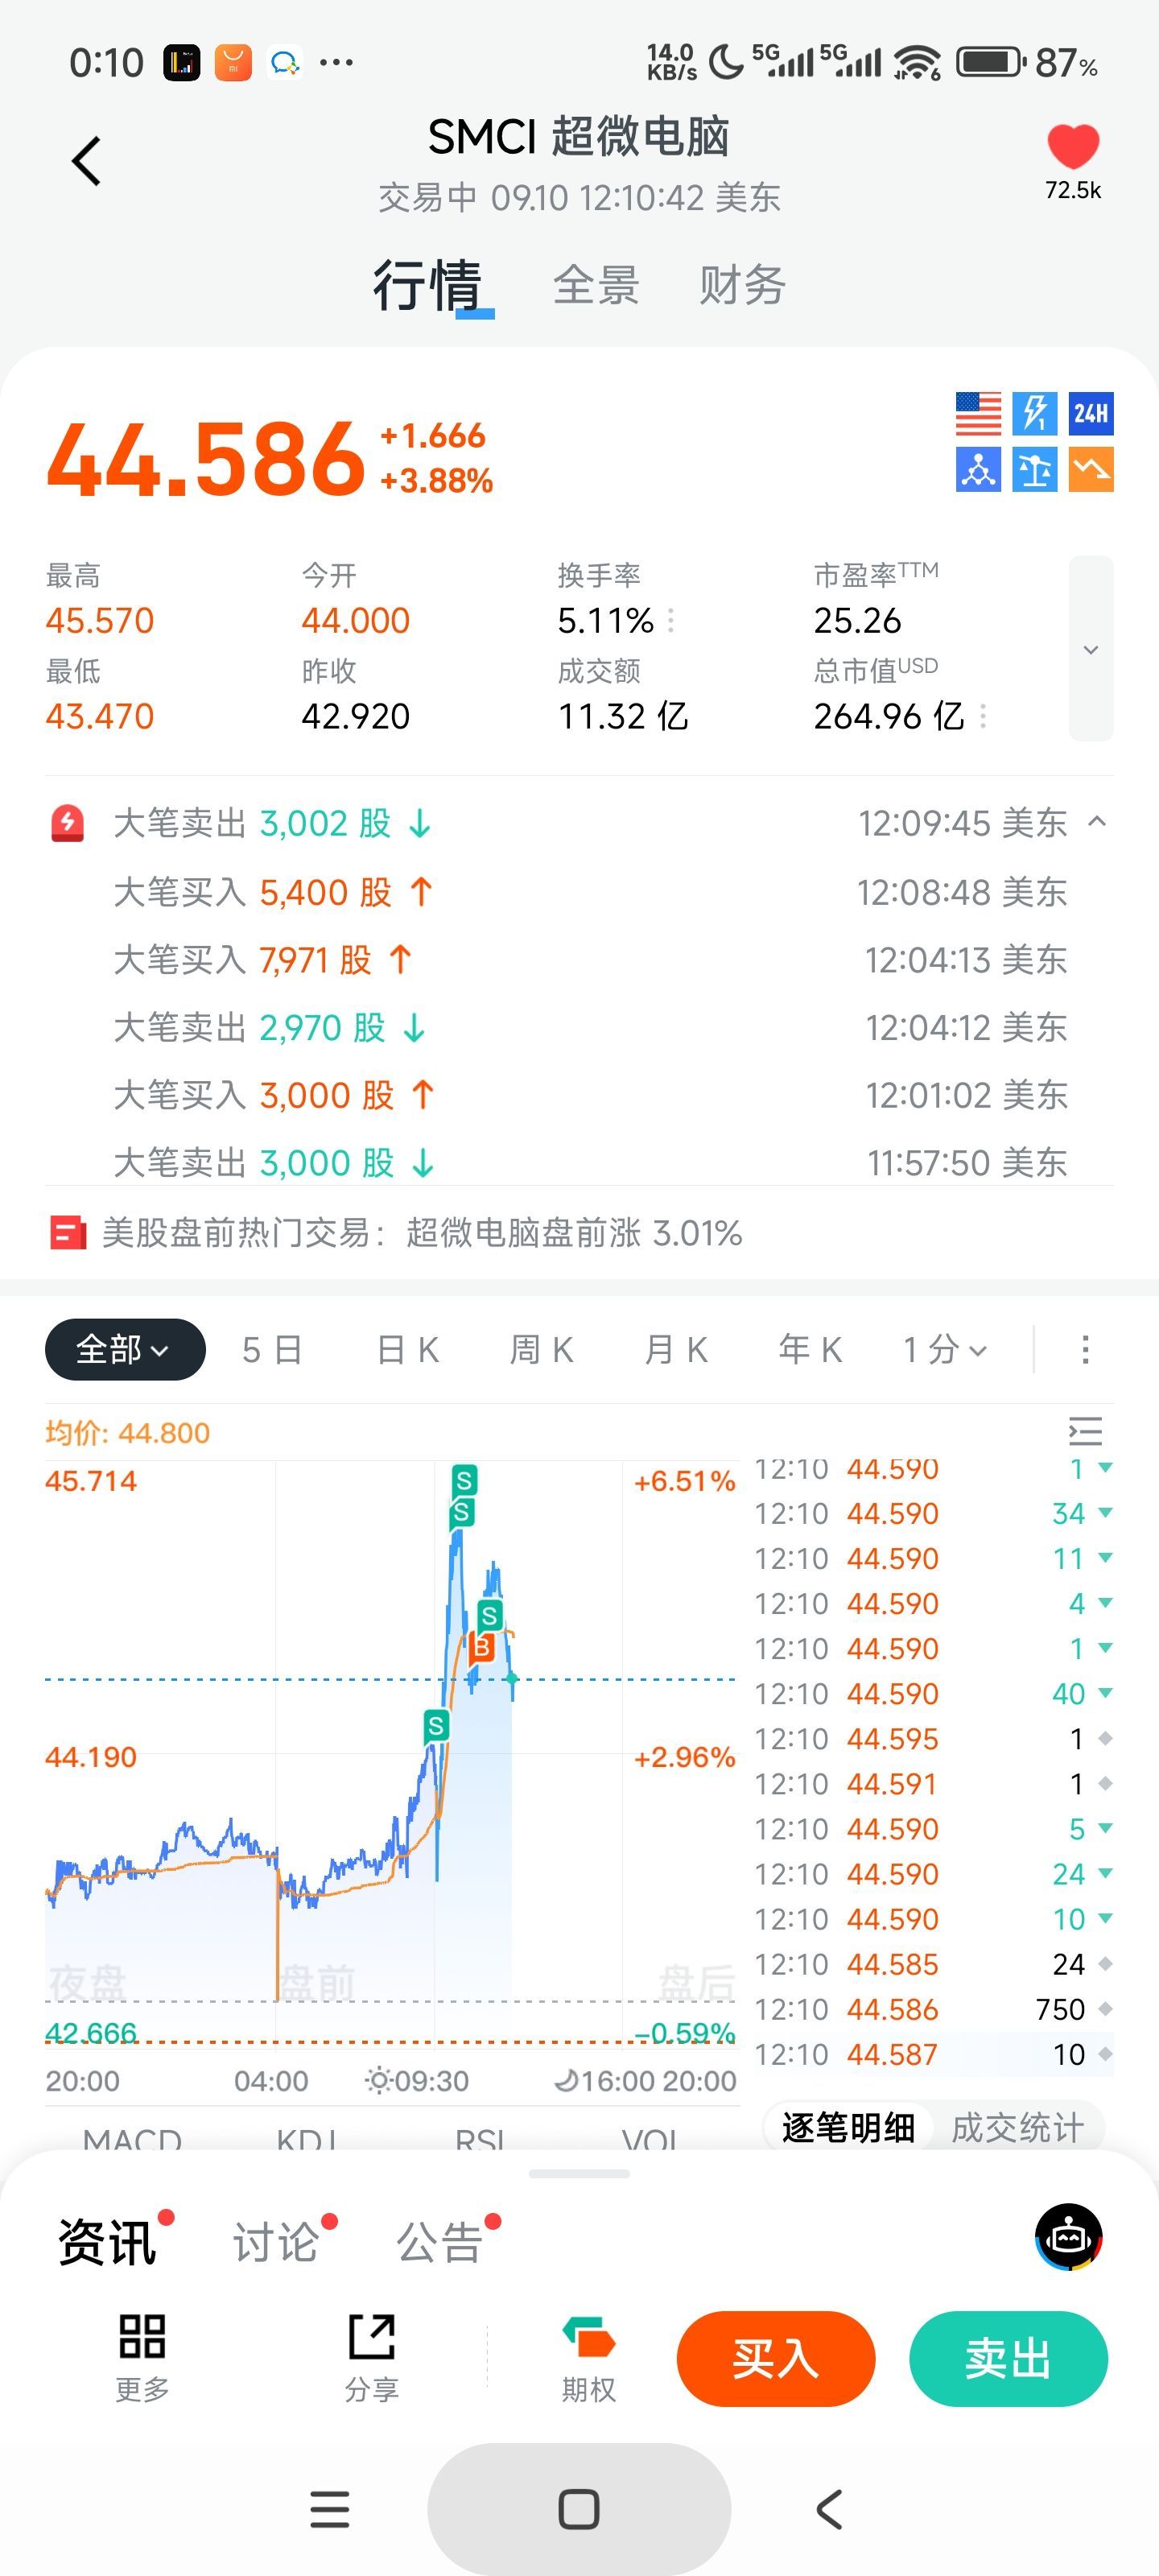Viewport: 1159px width, 2576px height.
Task: Open the 24H trading icon
Action: 1091,413
